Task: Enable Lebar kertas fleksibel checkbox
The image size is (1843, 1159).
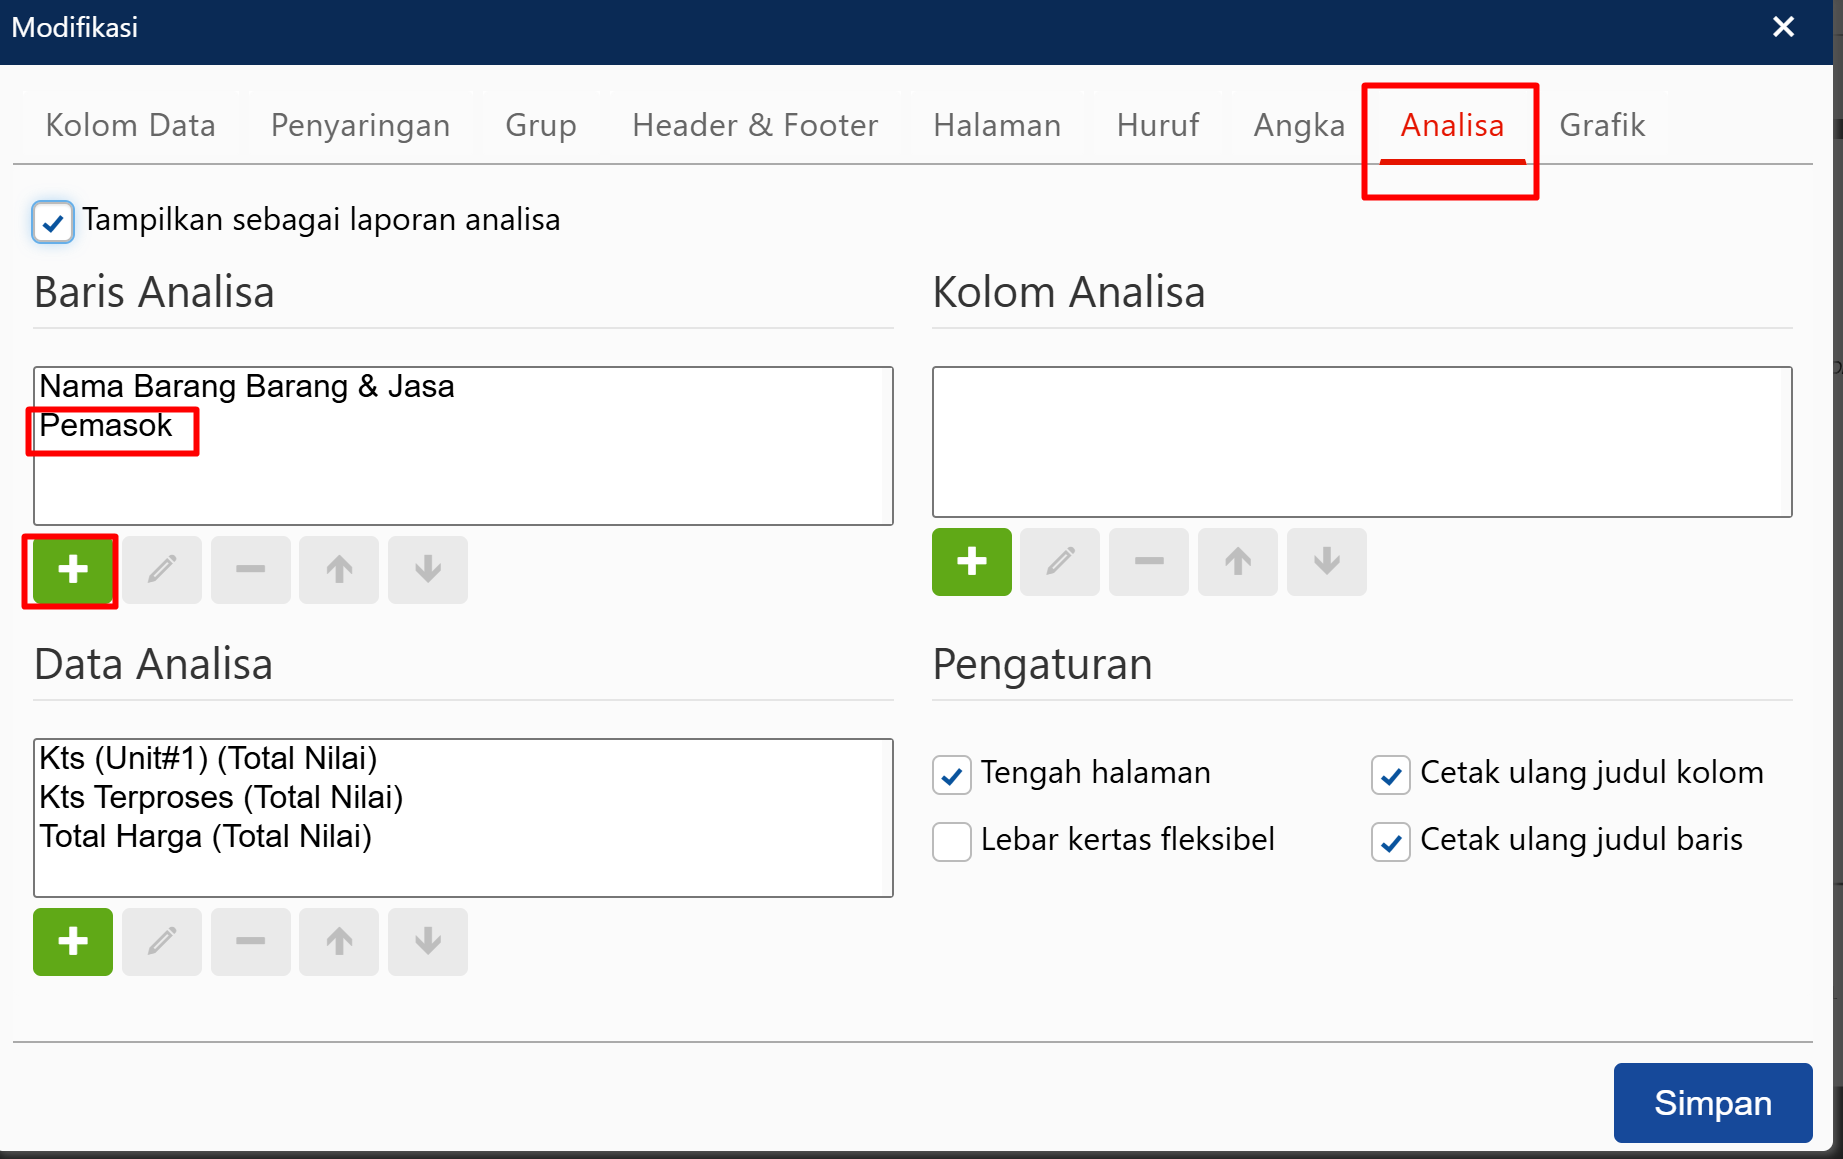Action: pyautogui.click(x=951, y=841)
